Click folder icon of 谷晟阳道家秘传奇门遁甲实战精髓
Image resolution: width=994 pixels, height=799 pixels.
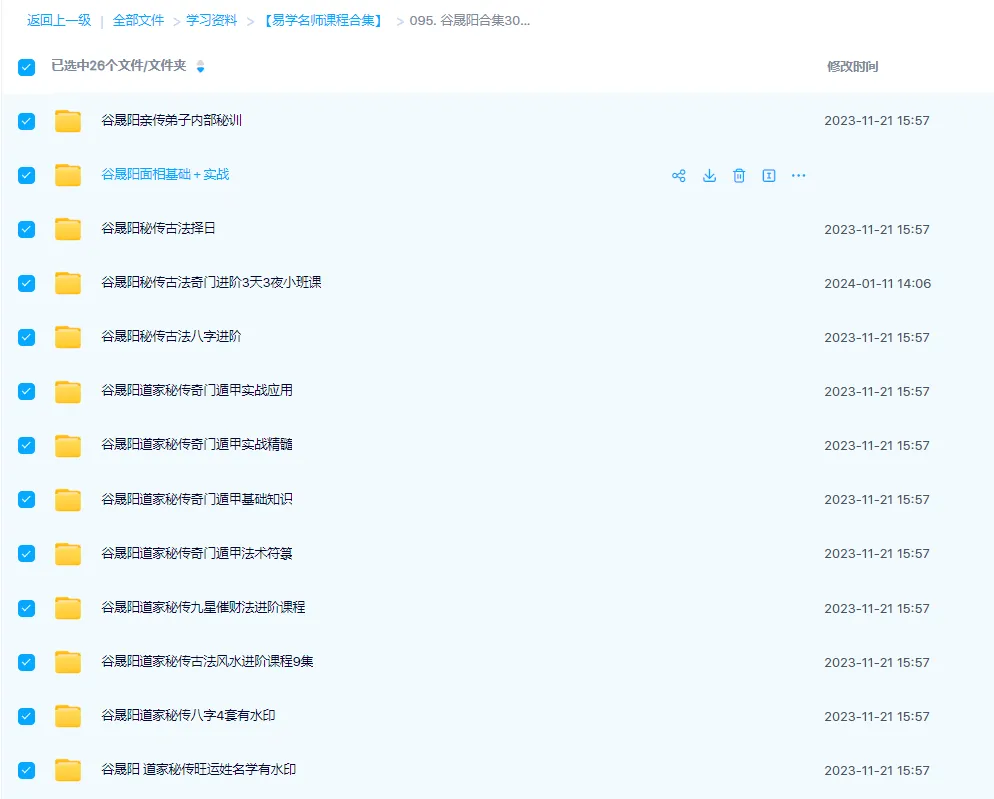click(x=68, y=445)
